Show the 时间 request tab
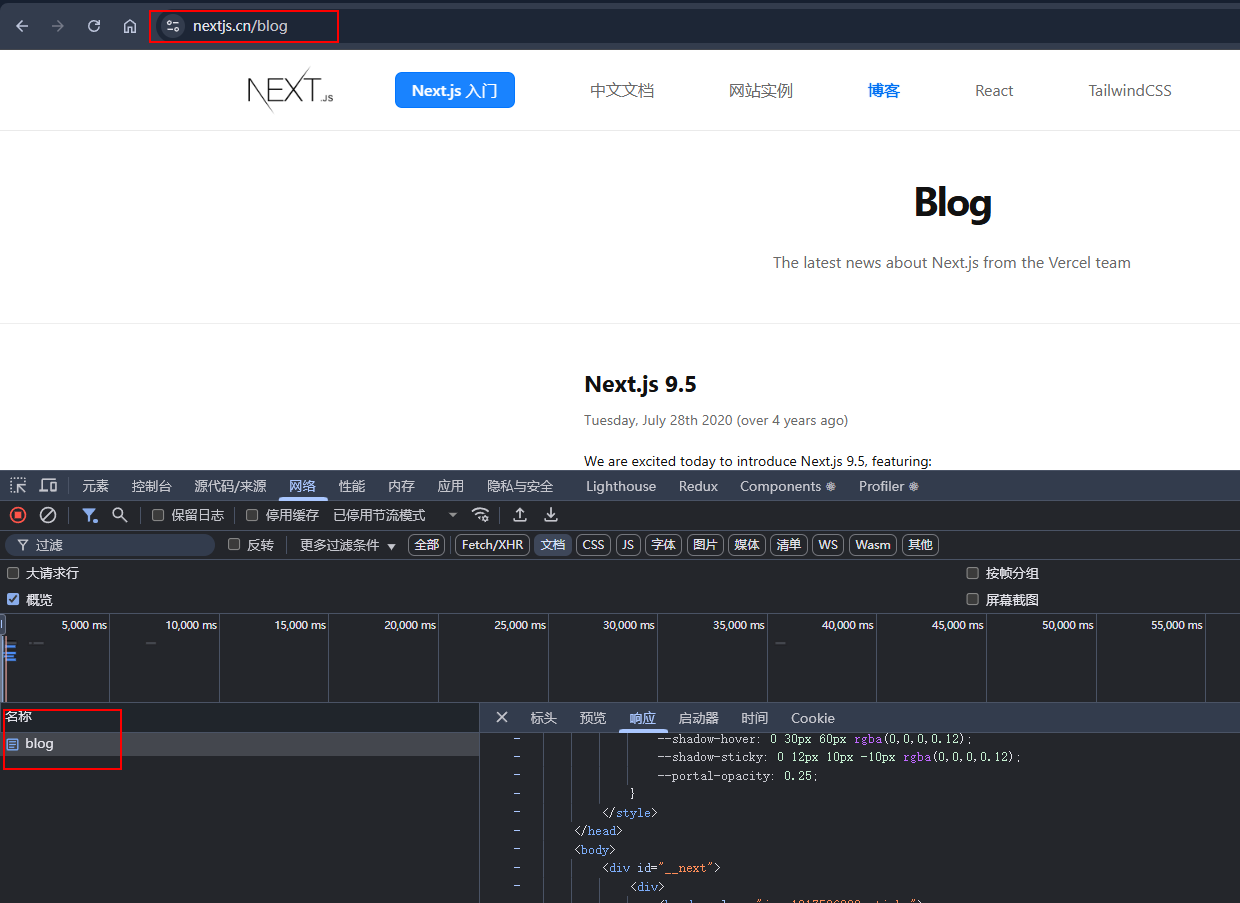1240x903 pixels. tap(755, 718)
